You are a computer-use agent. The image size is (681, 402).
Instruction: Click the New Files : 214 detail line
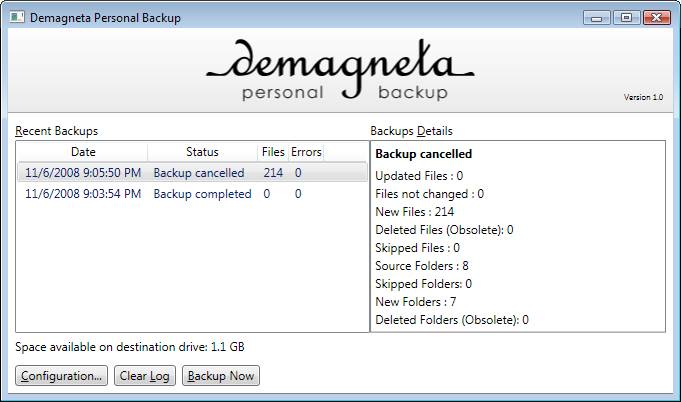(415, 212)
